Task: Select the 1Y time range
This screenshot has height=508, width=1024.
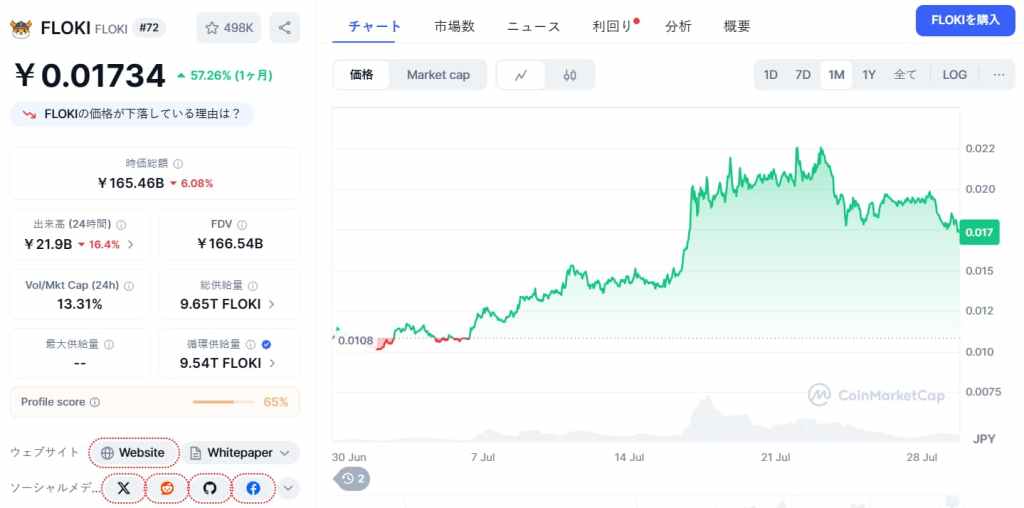Action: tap(869, 74)
